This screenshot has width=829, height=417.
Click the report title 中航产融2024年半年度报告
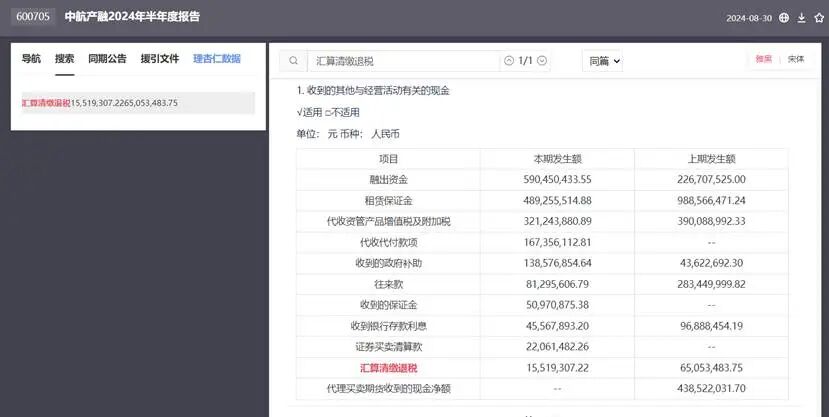pos(132,16)
